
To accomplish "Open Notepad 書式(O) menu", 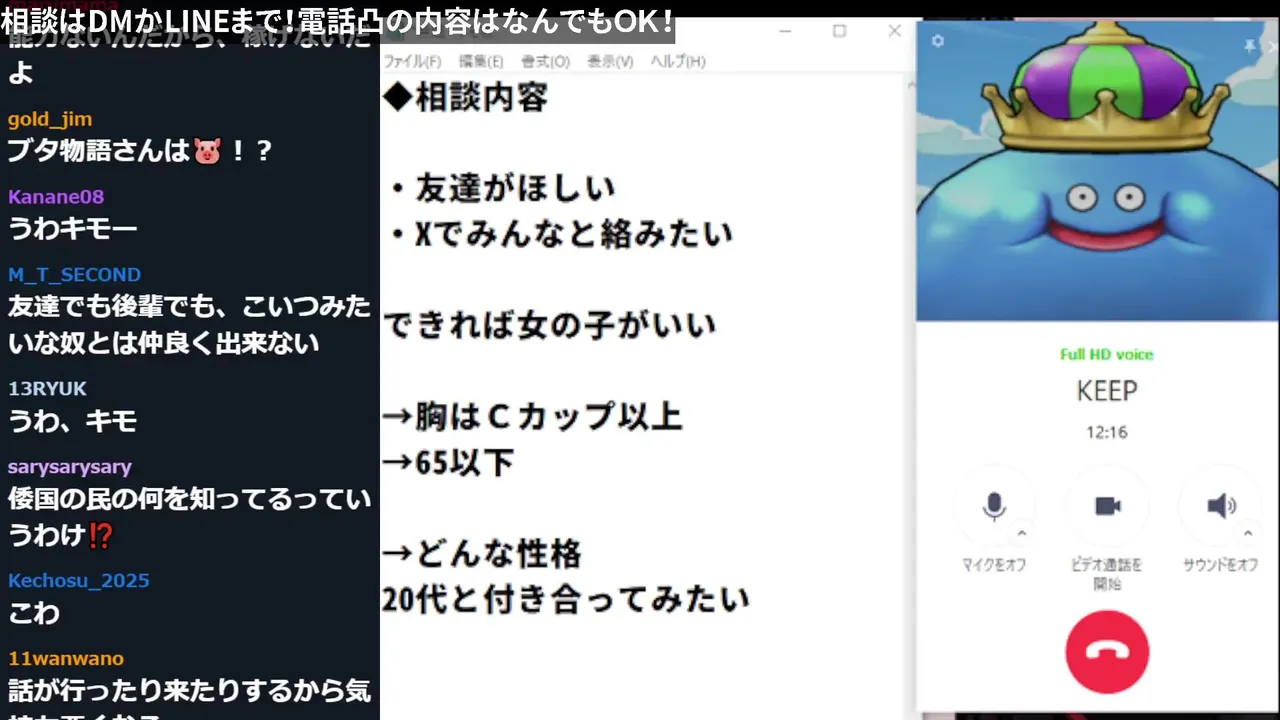I will click(x=545, y=61).
